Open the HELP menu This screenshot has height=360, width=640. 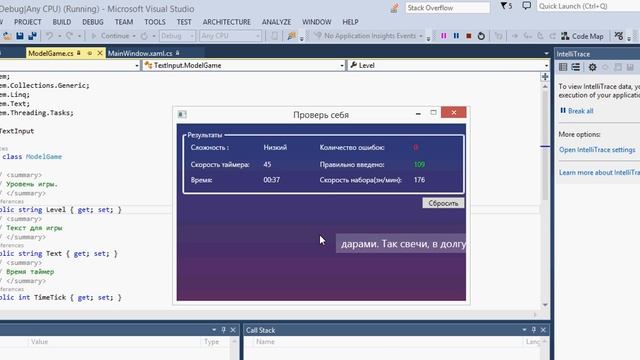point(350,22)
